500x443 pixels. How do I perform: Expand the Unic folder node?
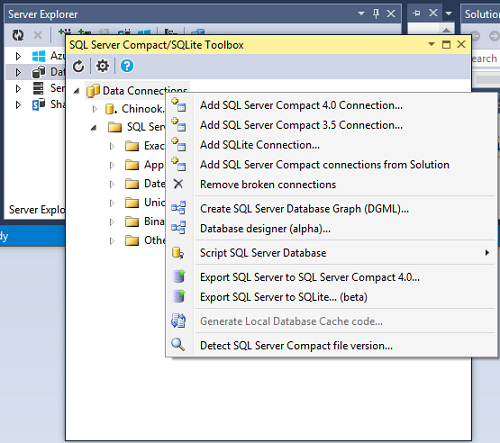pyautogui.click(x=112, y=203)
